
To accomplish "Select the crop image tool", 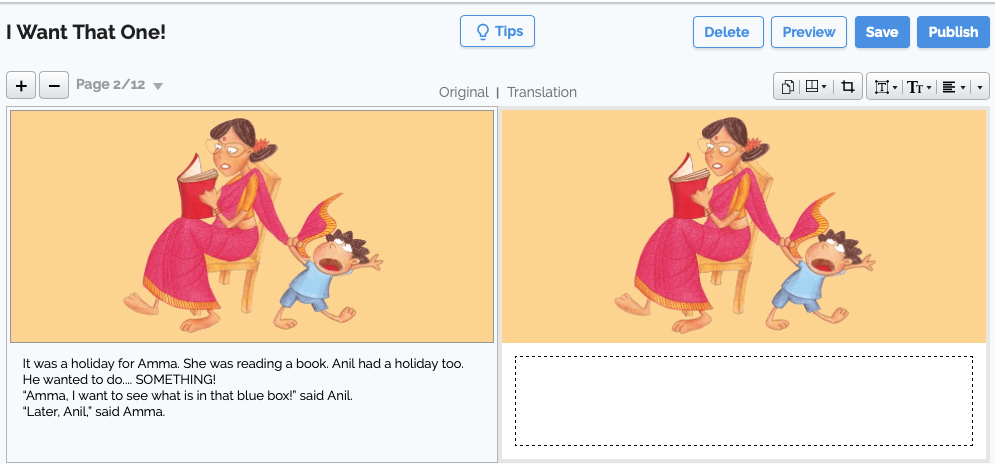I will click(x=847, y=87).
